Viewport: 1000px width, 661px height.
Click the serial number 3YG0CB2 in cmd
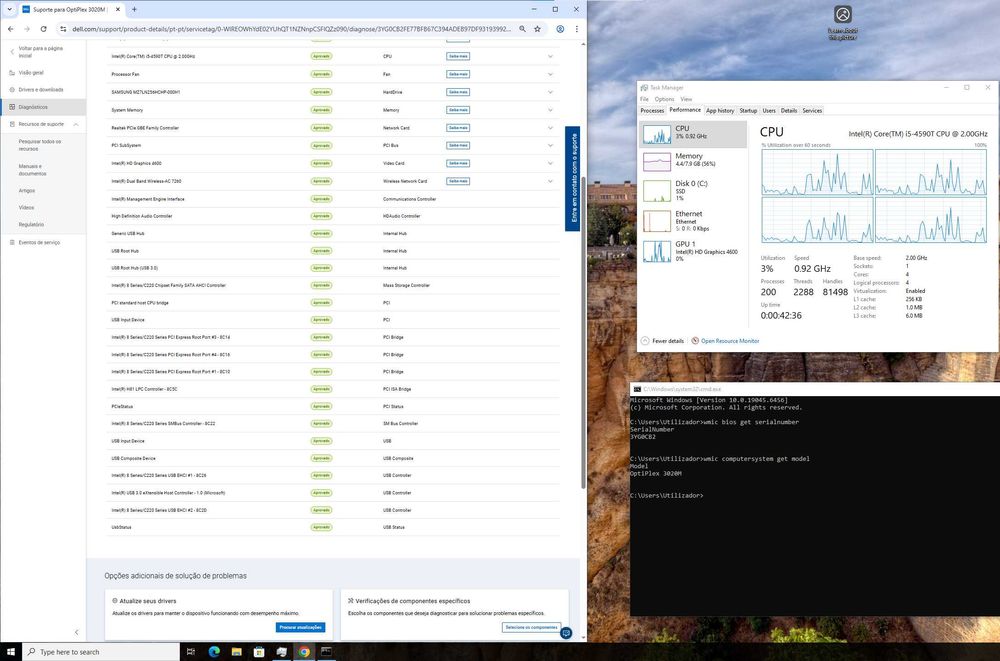[642, 437]
